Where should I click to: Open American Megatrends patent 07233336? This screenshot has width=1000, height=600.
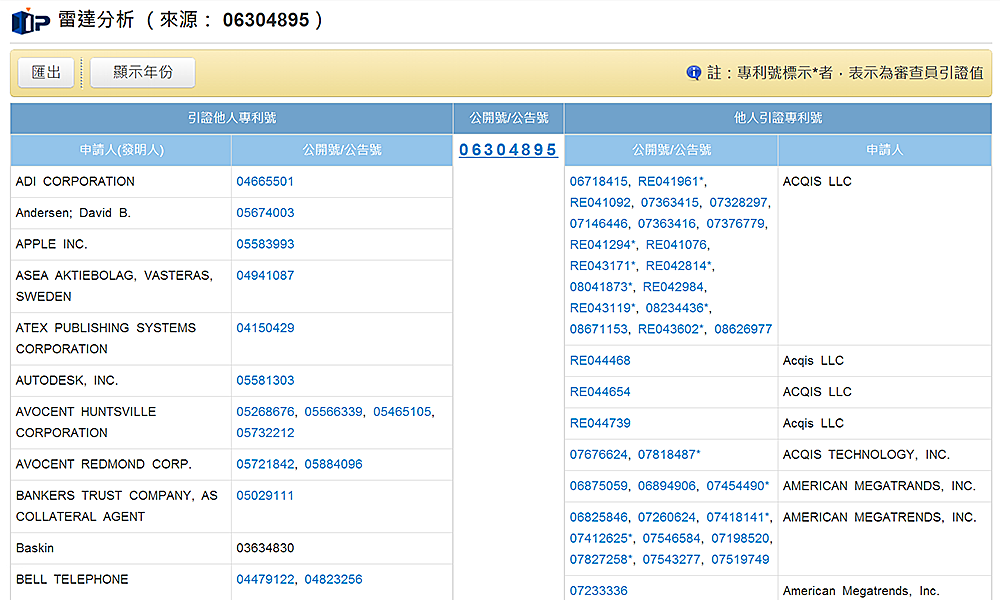click(x=599, y=590)
